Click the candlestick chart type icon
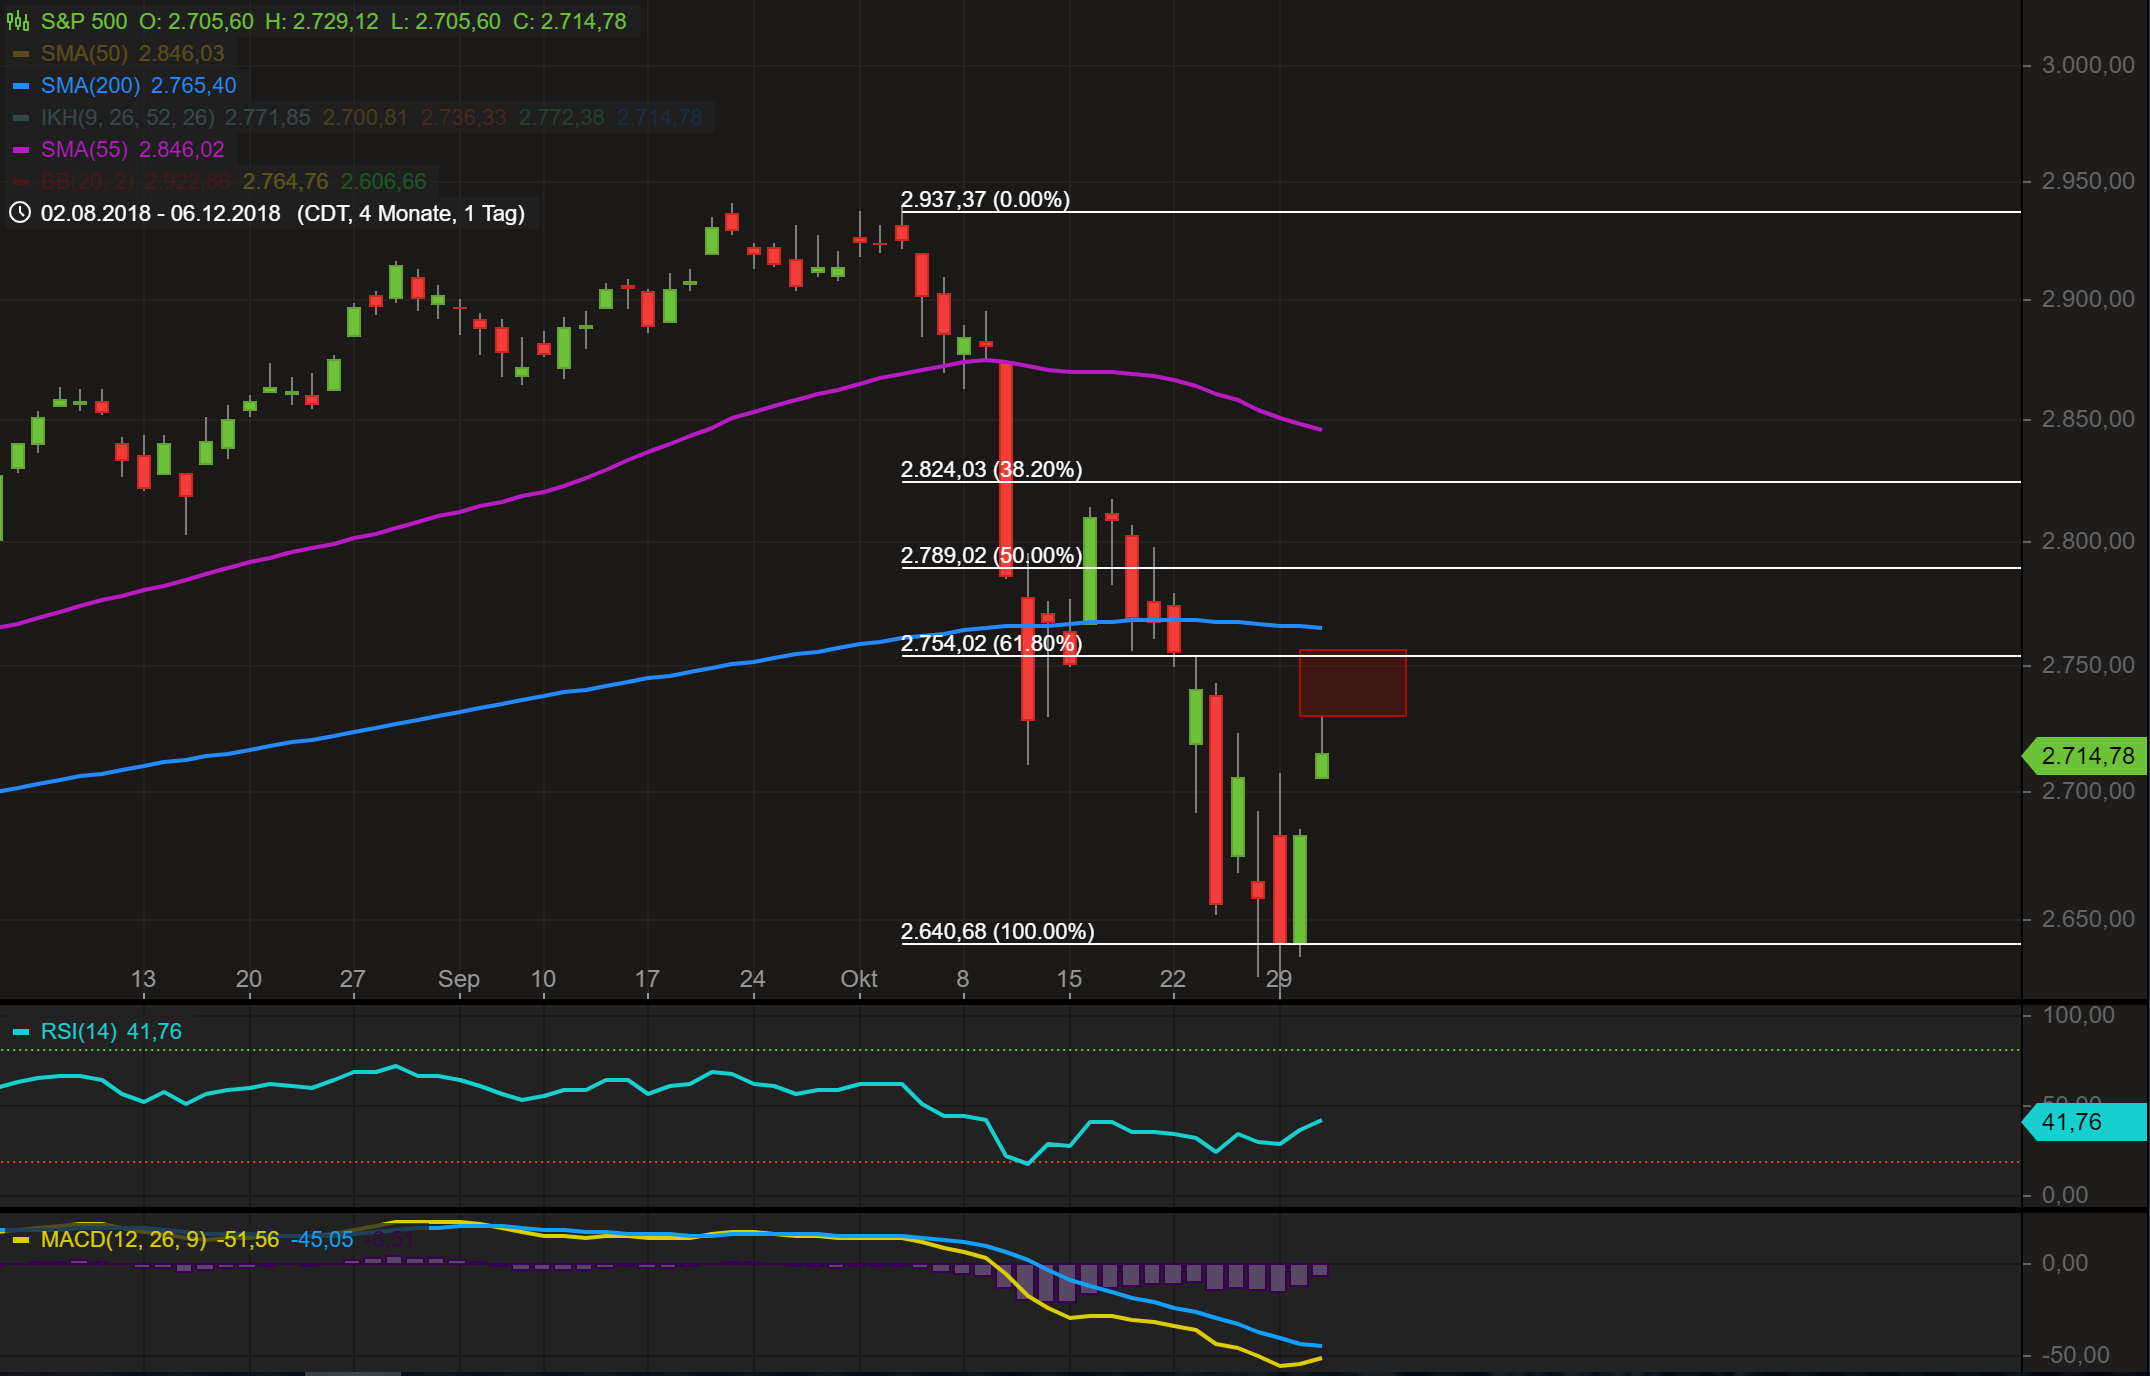This screenshot has height=1376, width=2150. point(18,21)
